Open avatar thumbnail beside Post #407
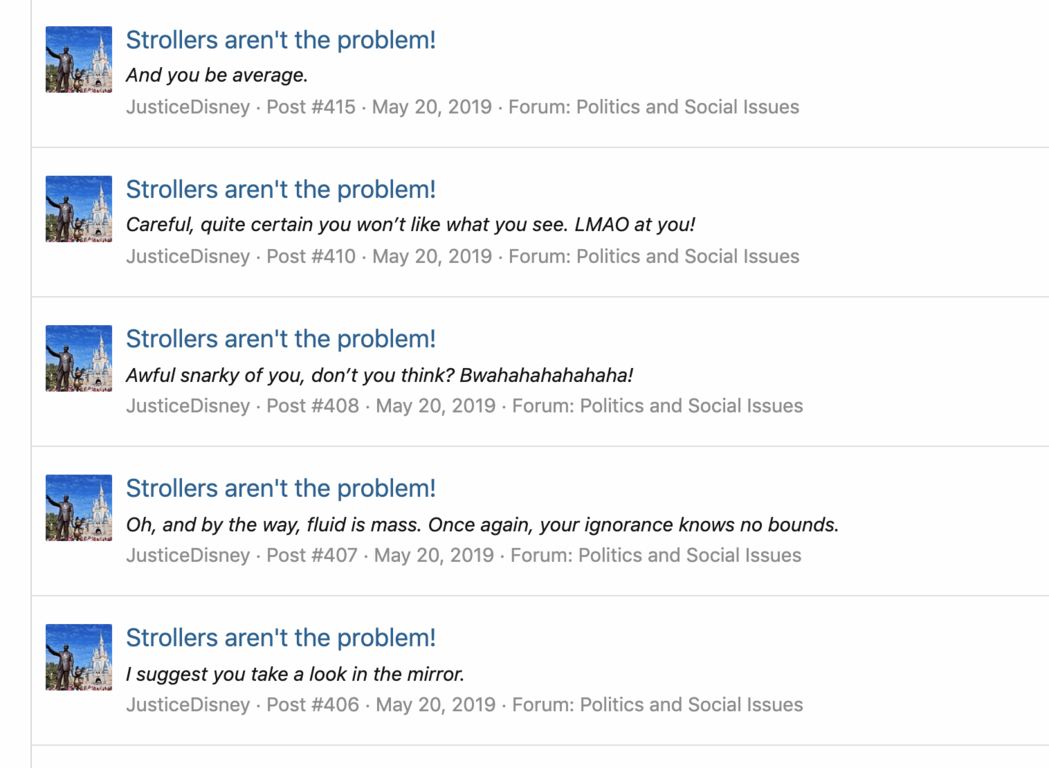The height and width of the screenshot is (768, 1049). click(x=79, y=508)
